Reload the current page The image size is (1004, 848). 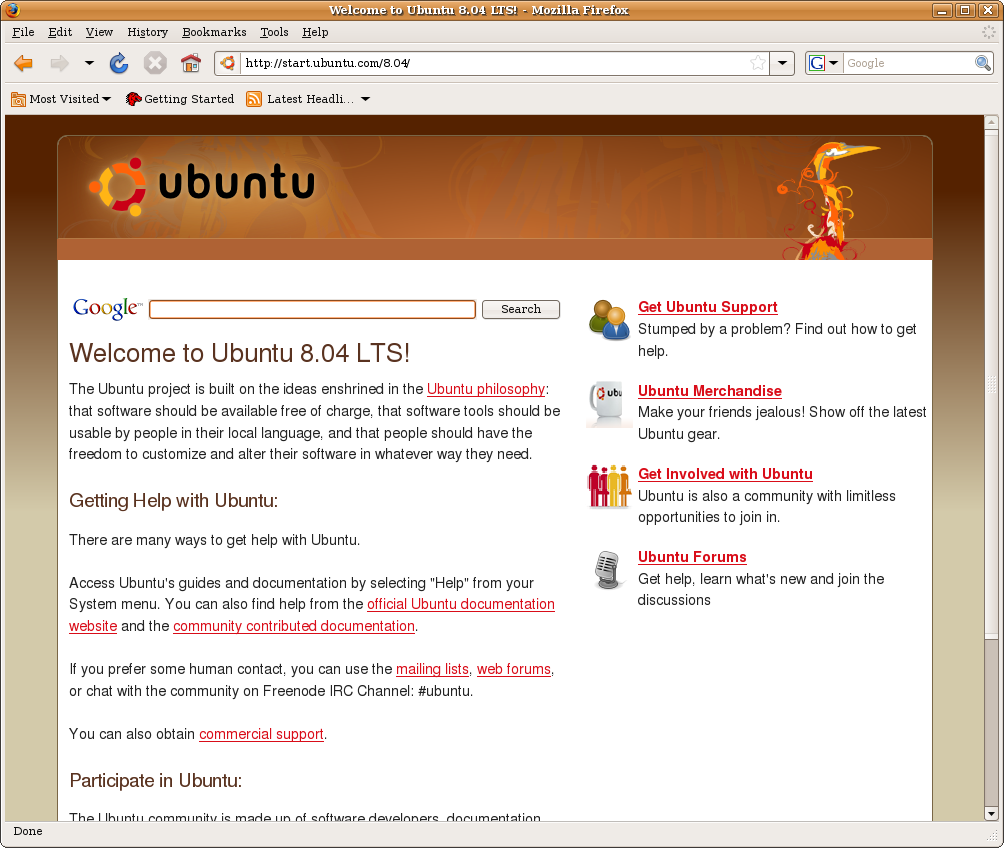point(119,63)
